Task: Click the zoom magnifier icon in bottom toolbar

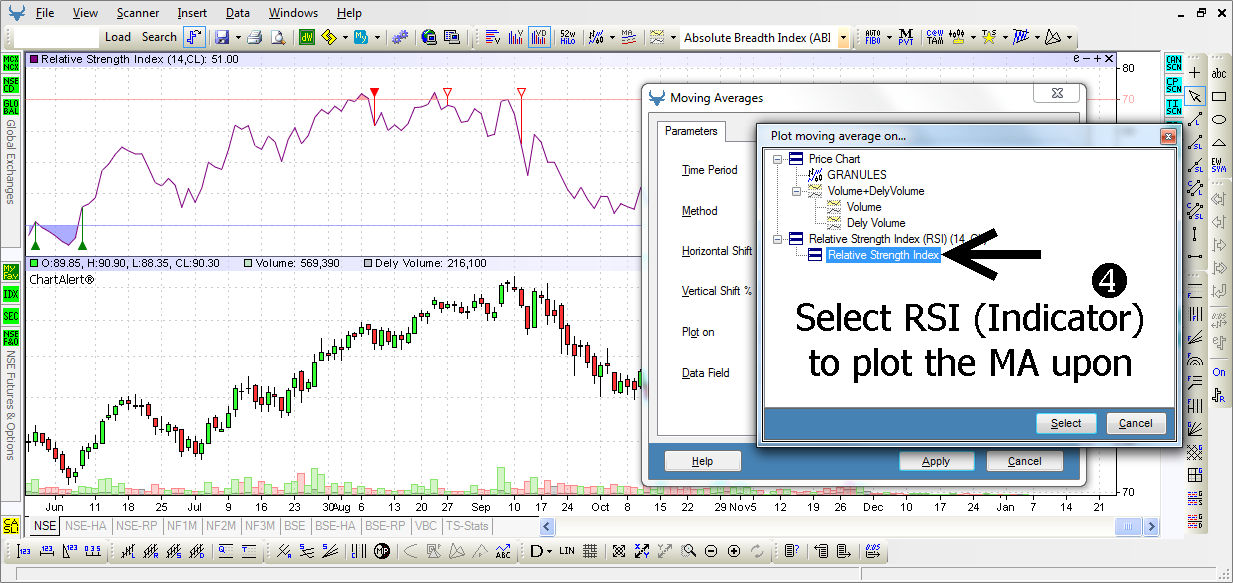Action: [688, 551]
